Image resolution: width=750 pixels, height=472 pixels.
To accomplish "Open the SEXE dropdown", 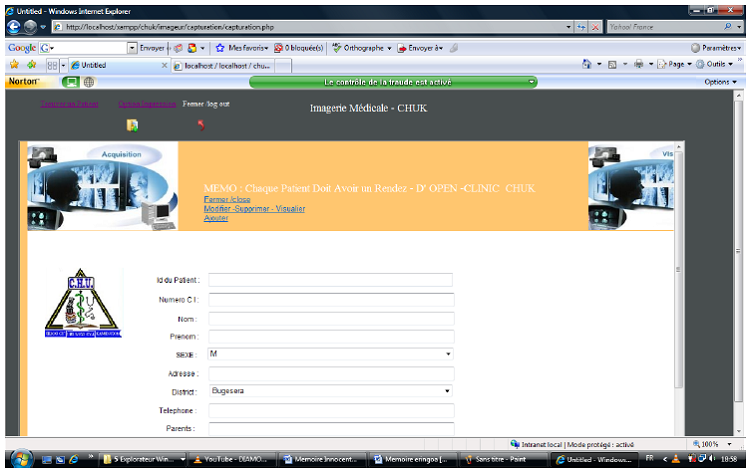I will pyautogui.click(x=330, y=353).
